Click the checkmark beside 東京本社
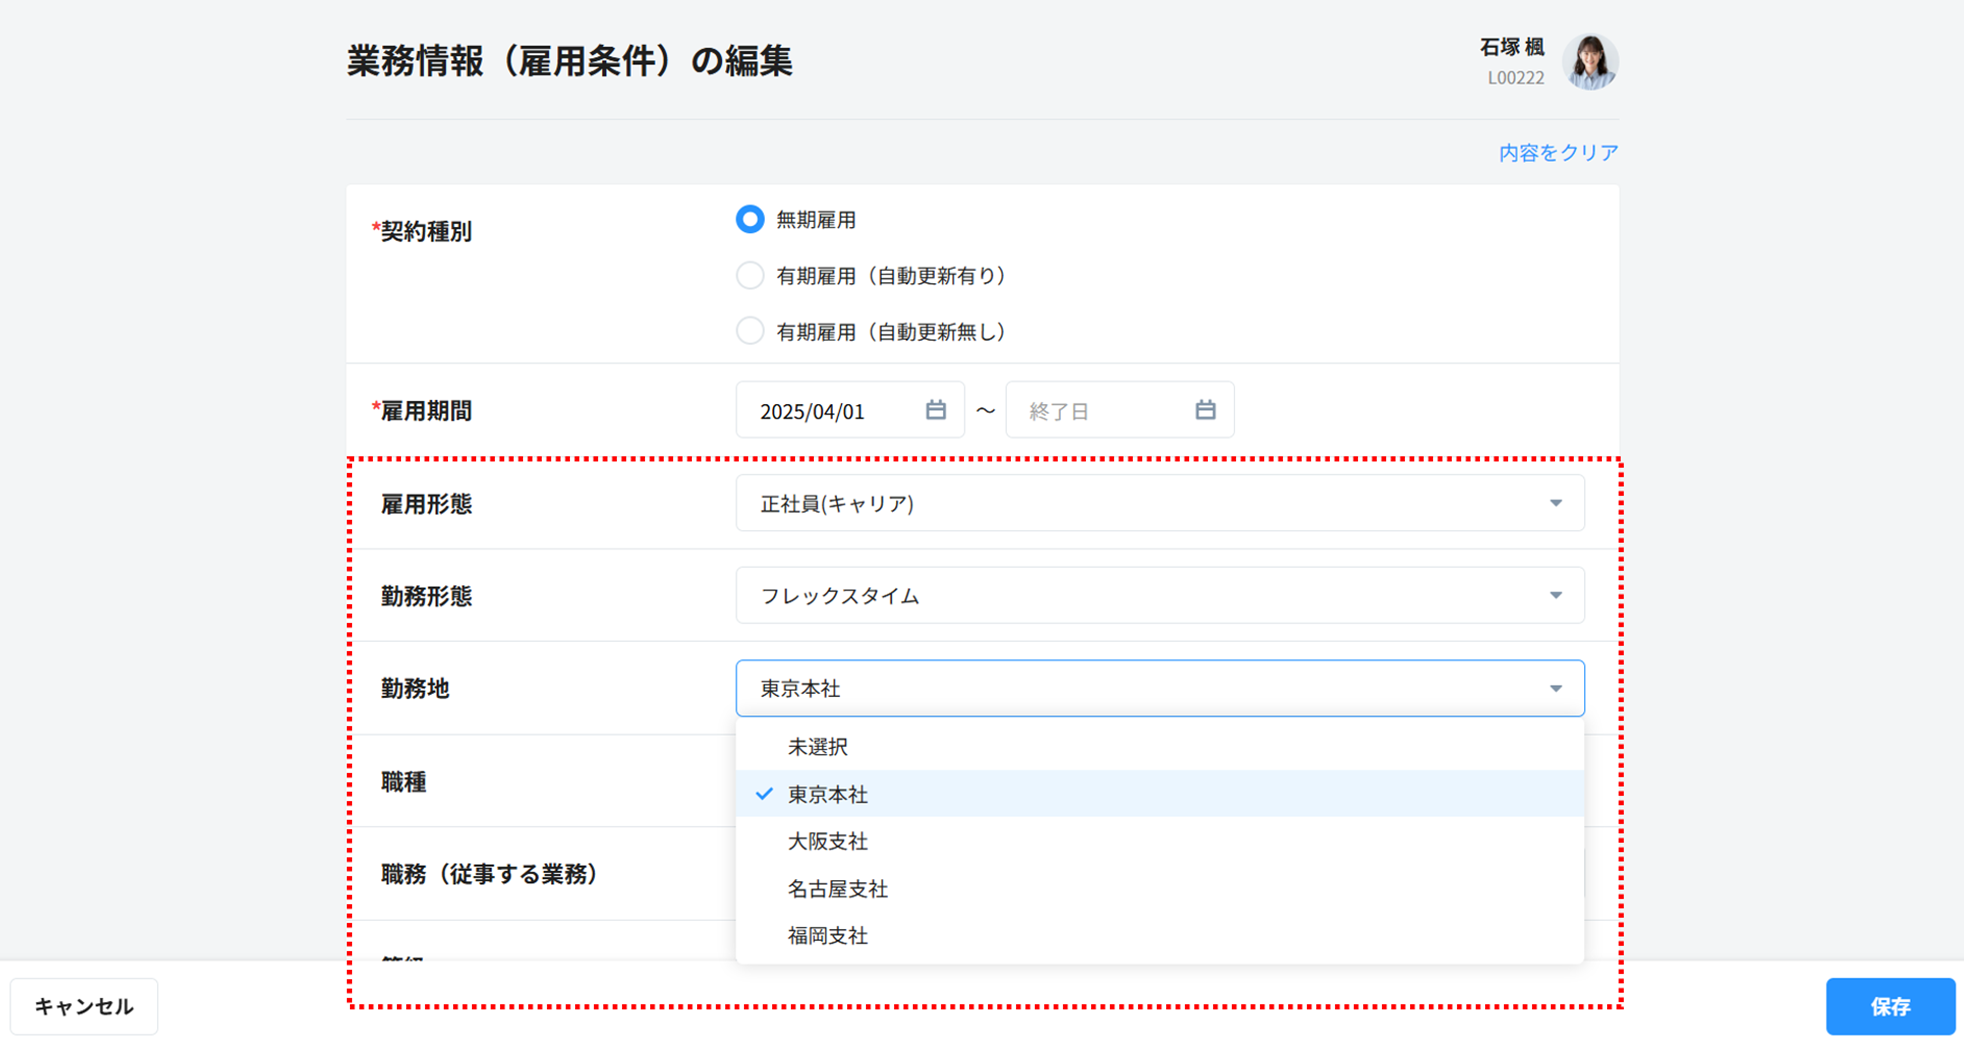 click(765, 794)
